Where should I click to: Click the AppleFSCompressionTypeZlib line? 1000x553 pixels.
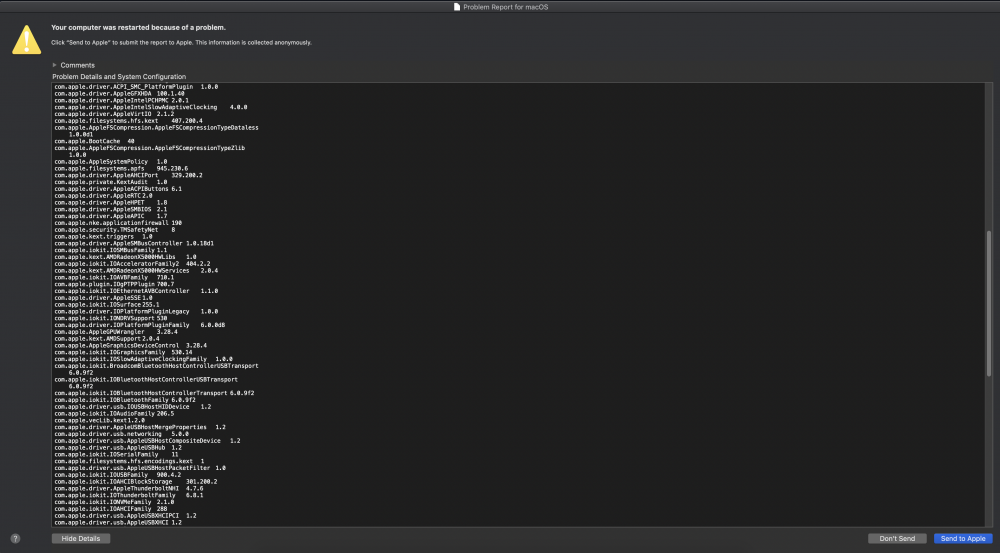click(149, 148)
